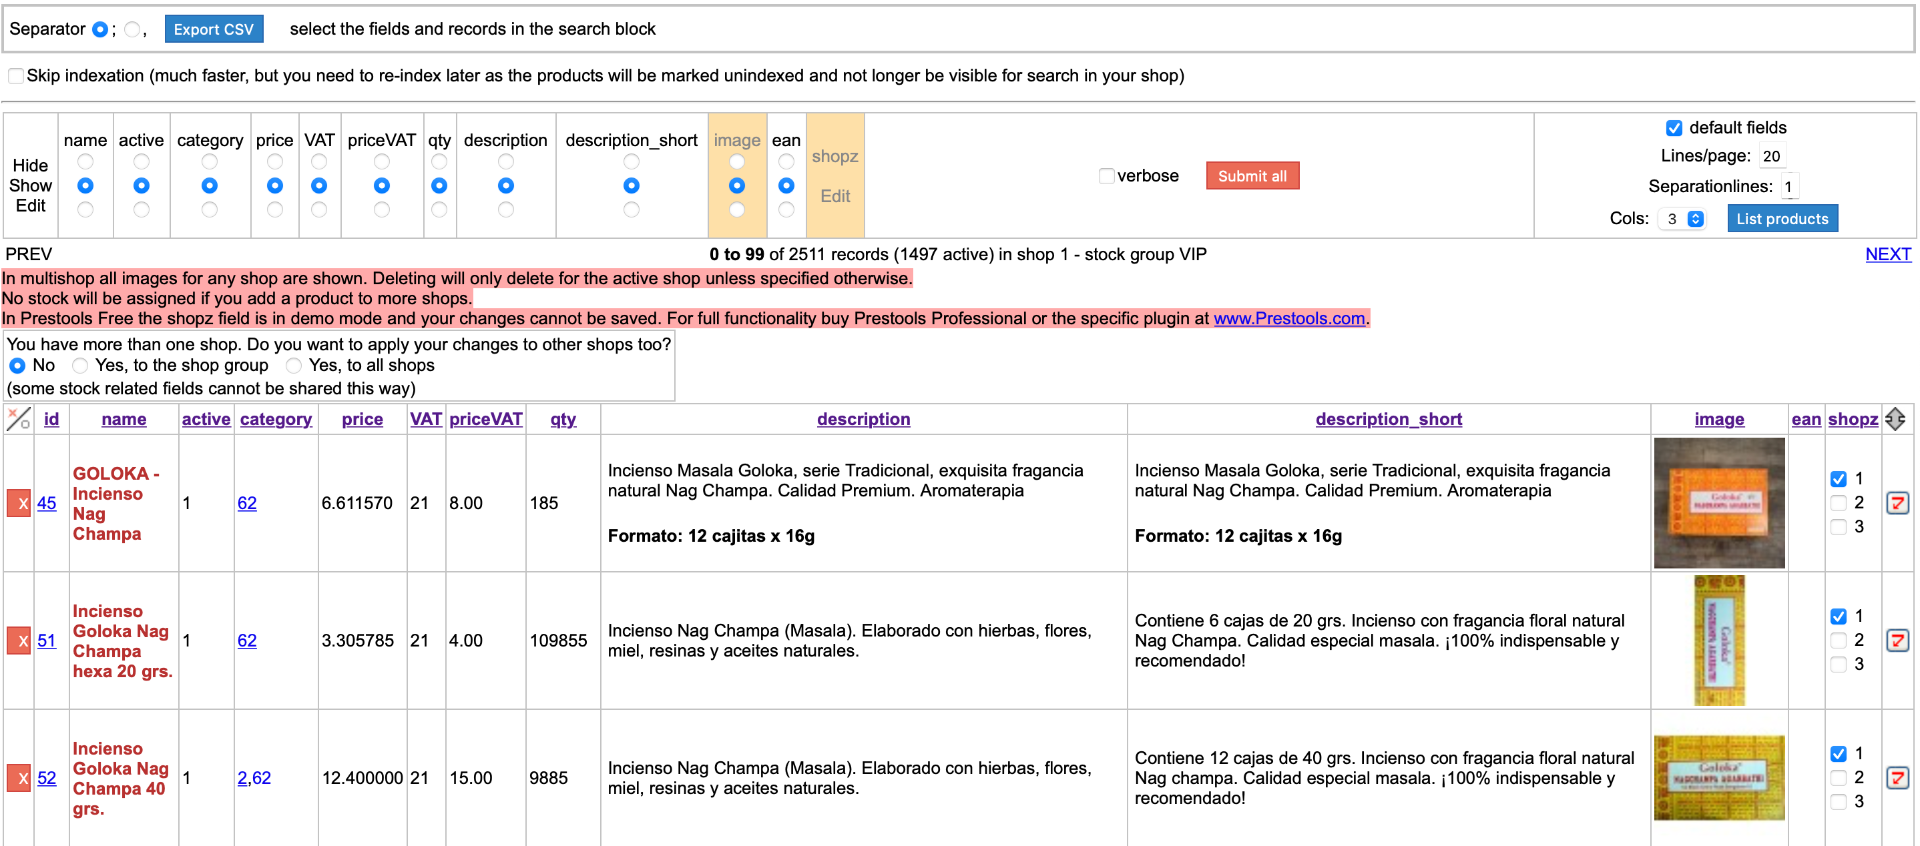Click red X delete icon for product 51
1920x846 pixels.
(x=18, y=640)
